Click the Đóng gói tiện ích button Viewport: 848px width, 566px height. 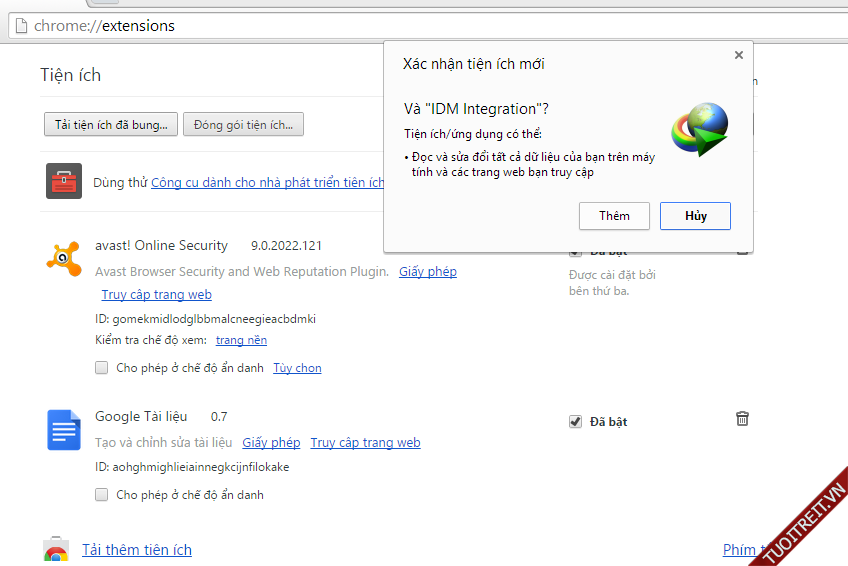[243, 124]
